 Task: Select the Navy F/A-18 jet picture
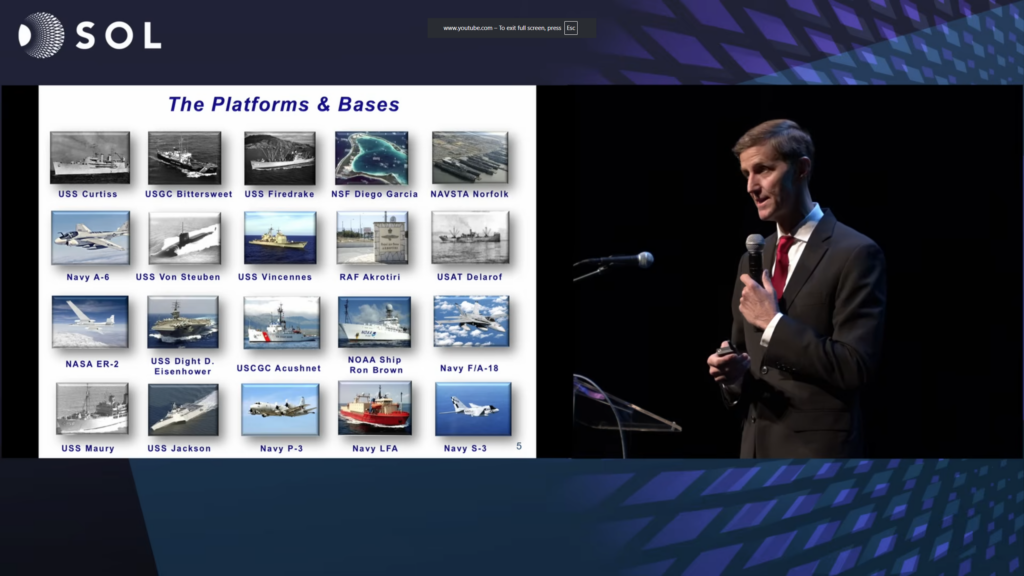(x=471, y=322)
